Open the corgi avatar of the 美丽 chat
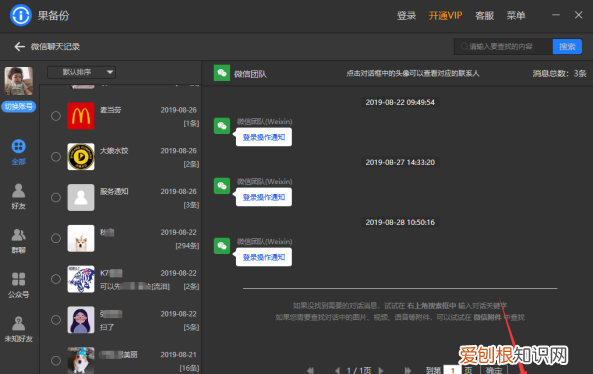 [x=81, y=360]
